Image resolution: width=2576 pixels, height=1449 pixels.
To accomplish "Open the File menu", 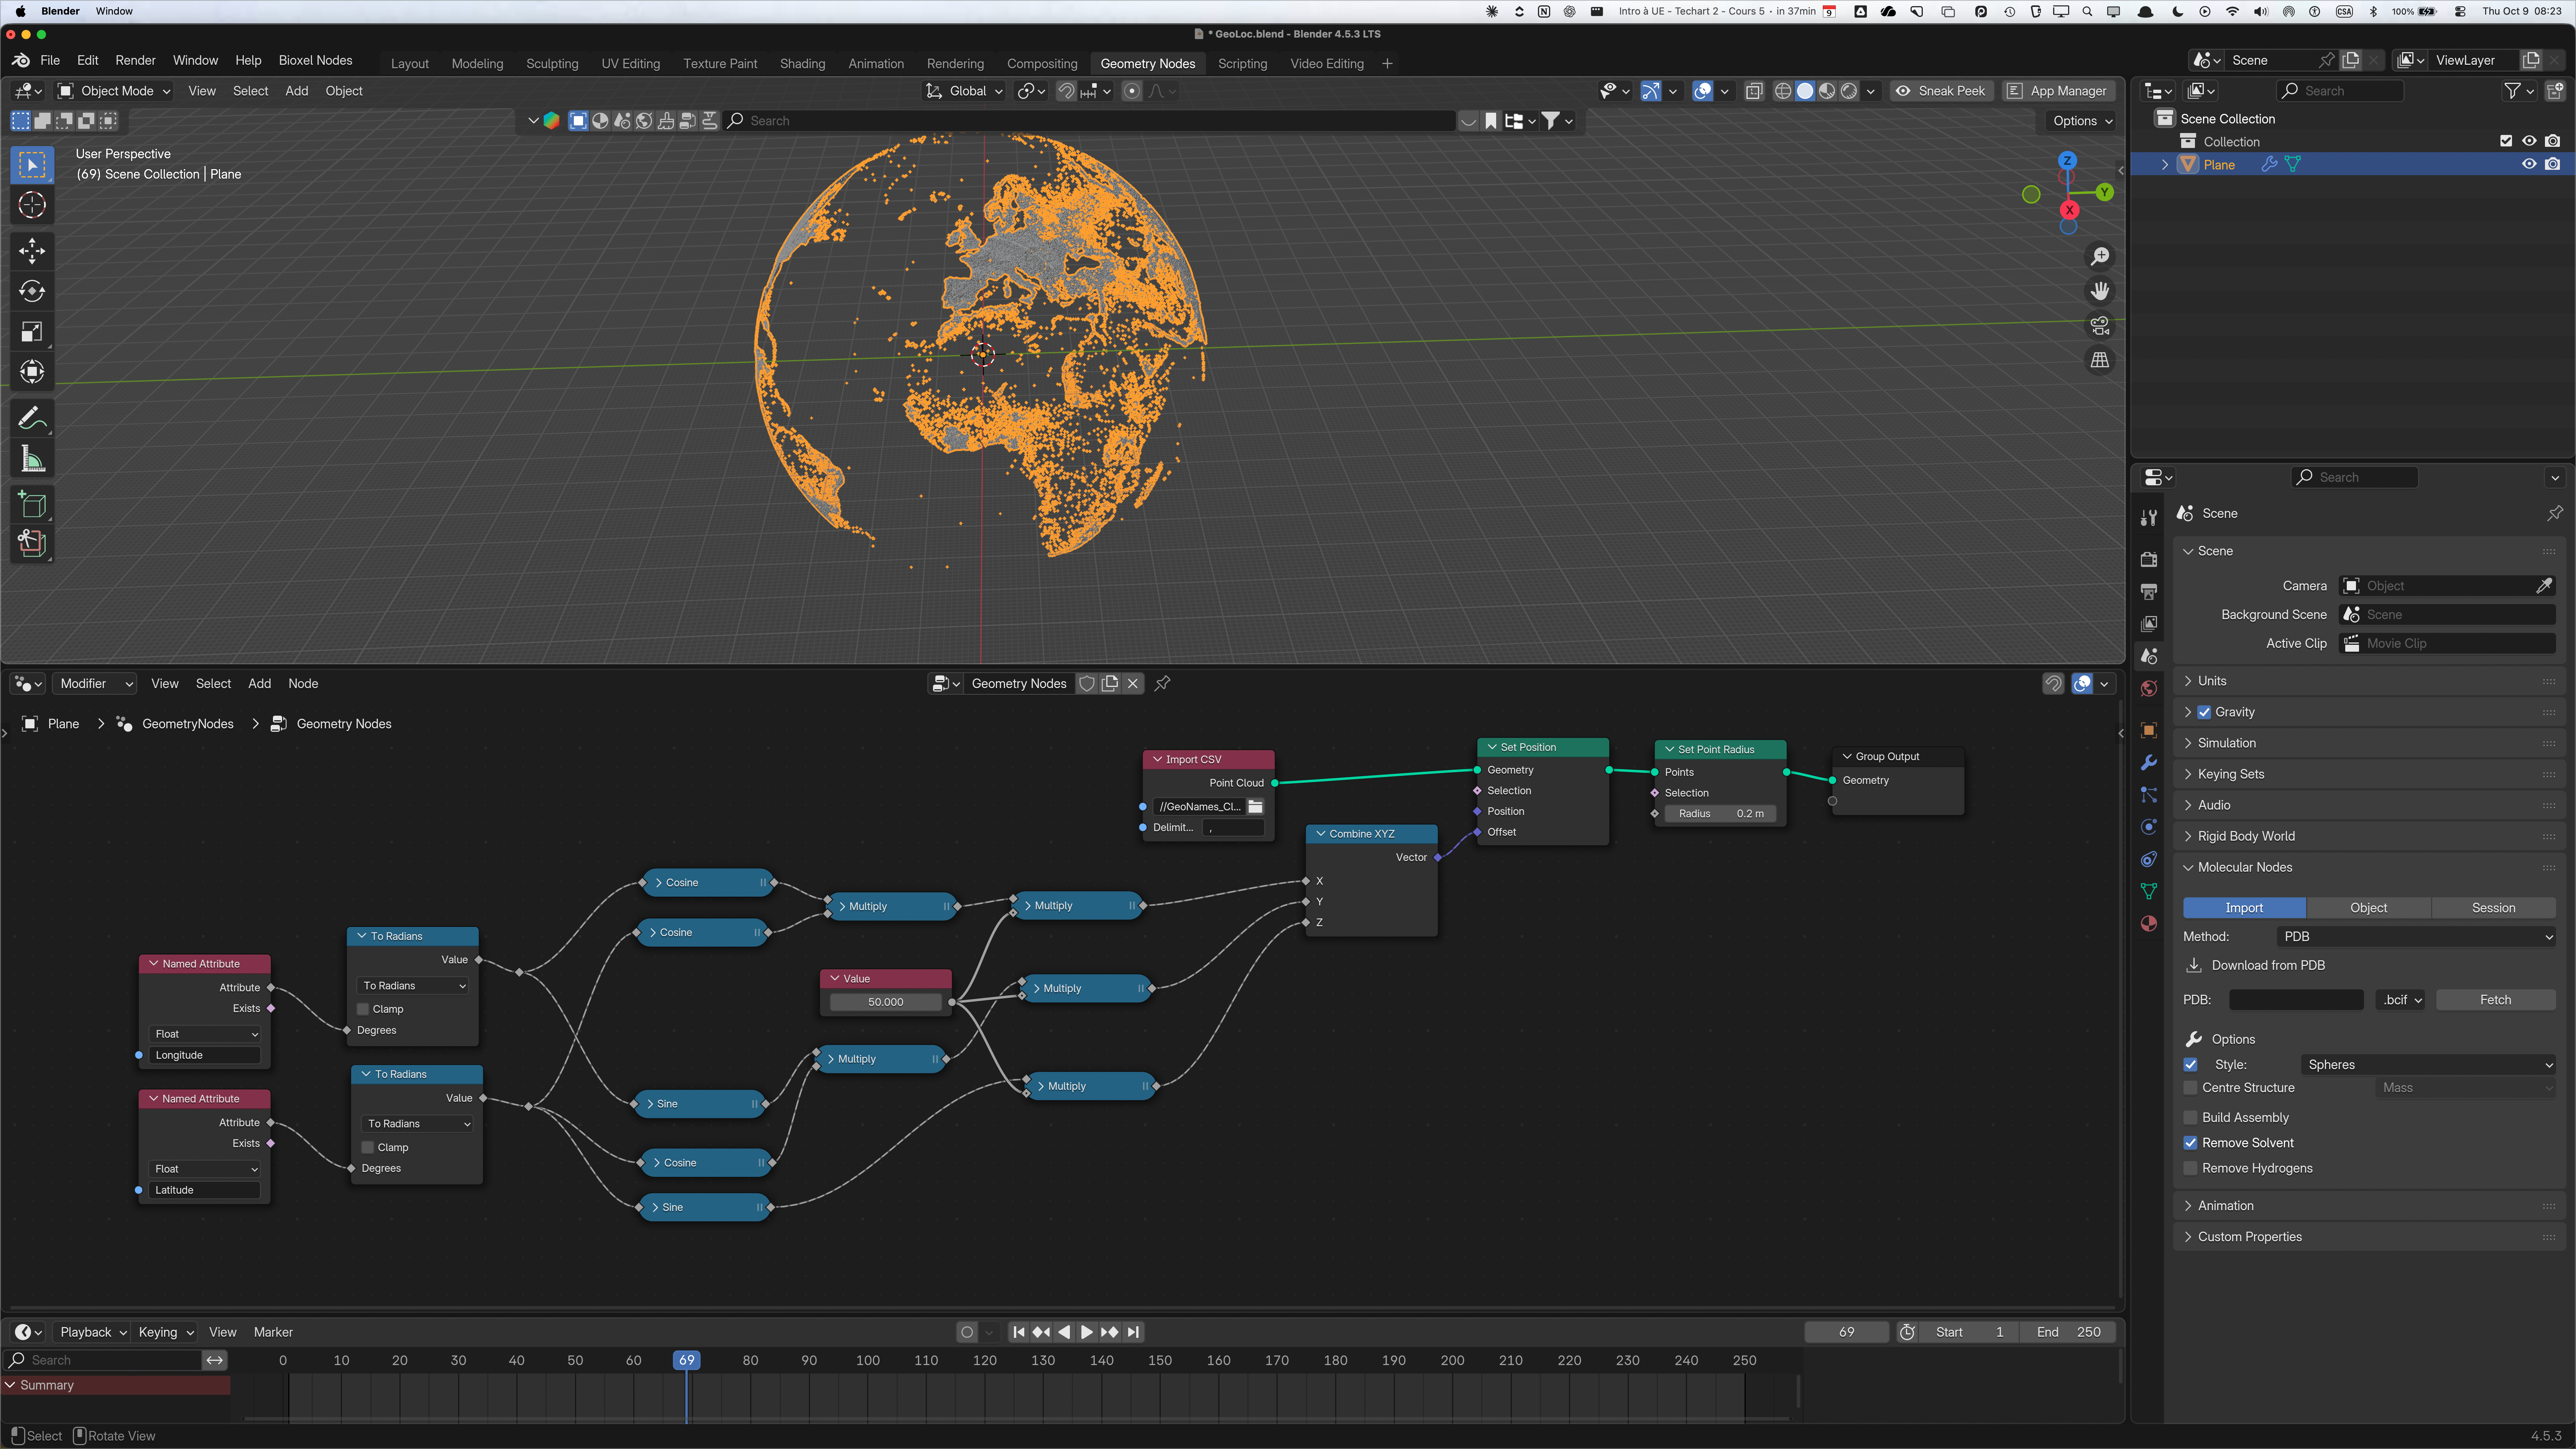I will [50, 60].
